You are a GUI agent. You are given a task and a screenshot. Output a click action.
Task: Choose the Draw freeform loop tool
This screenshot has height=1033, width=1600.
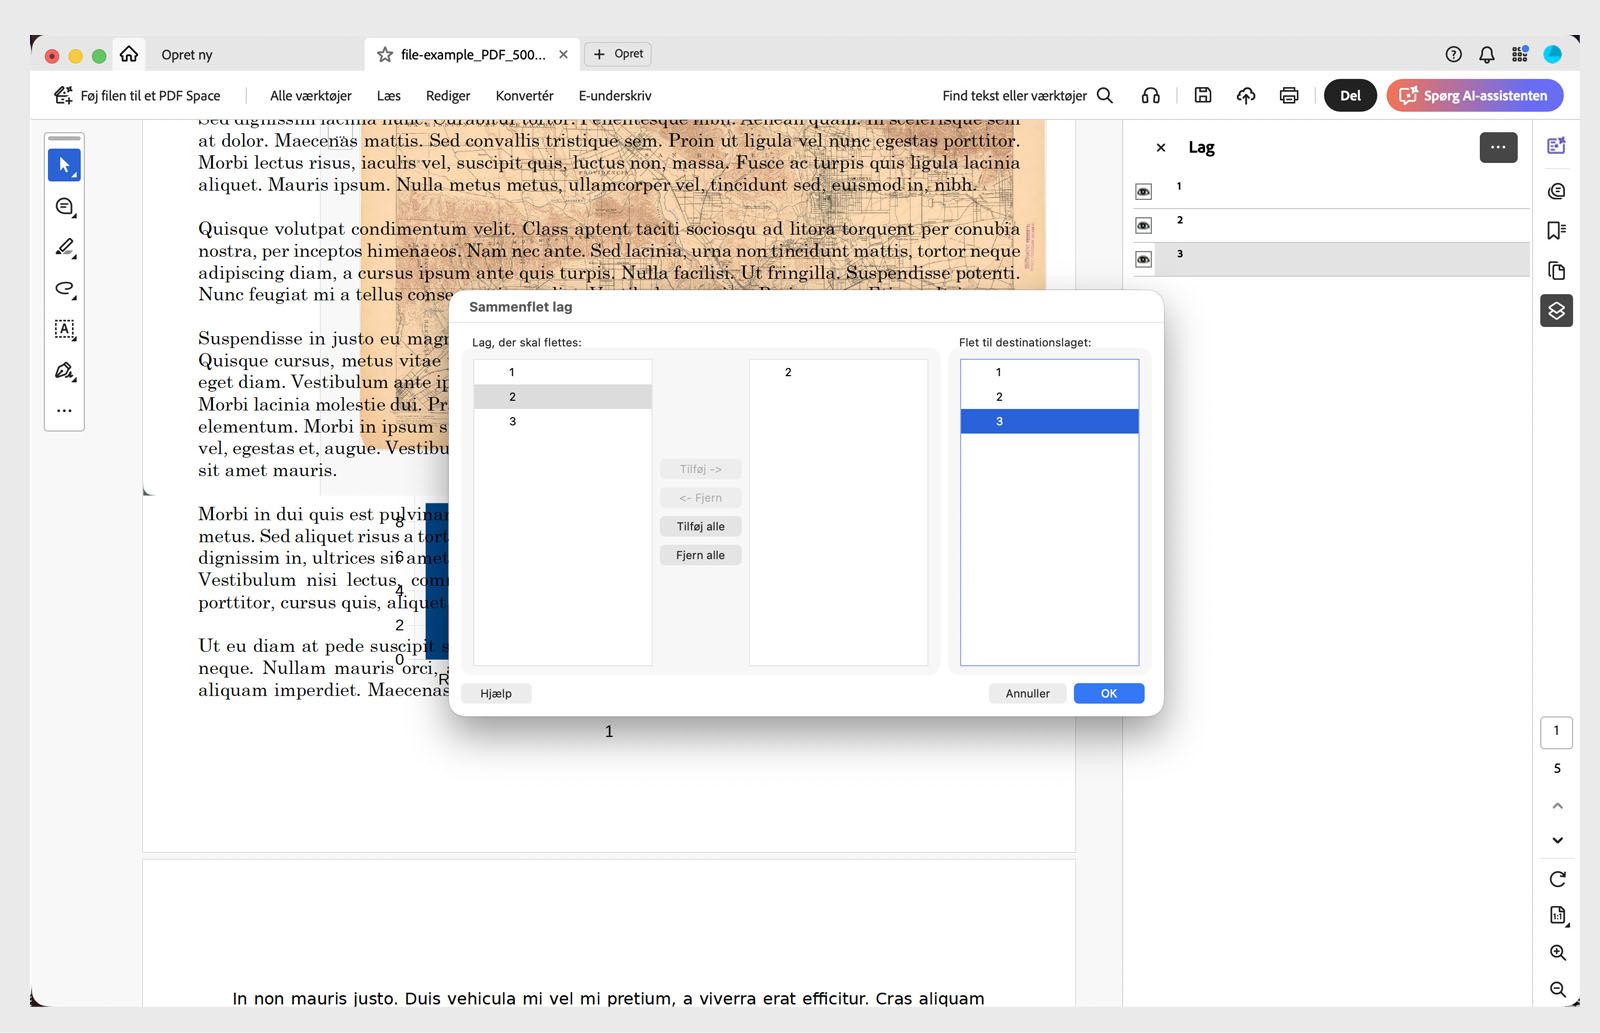point(64,288)
